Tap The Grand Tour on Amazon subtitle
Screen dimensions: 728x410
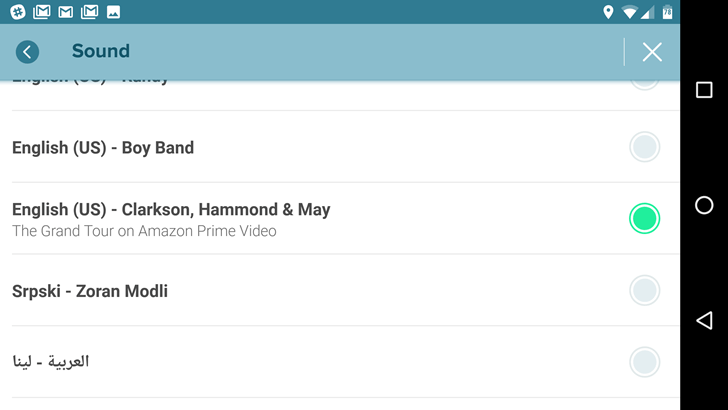point(144,231)
